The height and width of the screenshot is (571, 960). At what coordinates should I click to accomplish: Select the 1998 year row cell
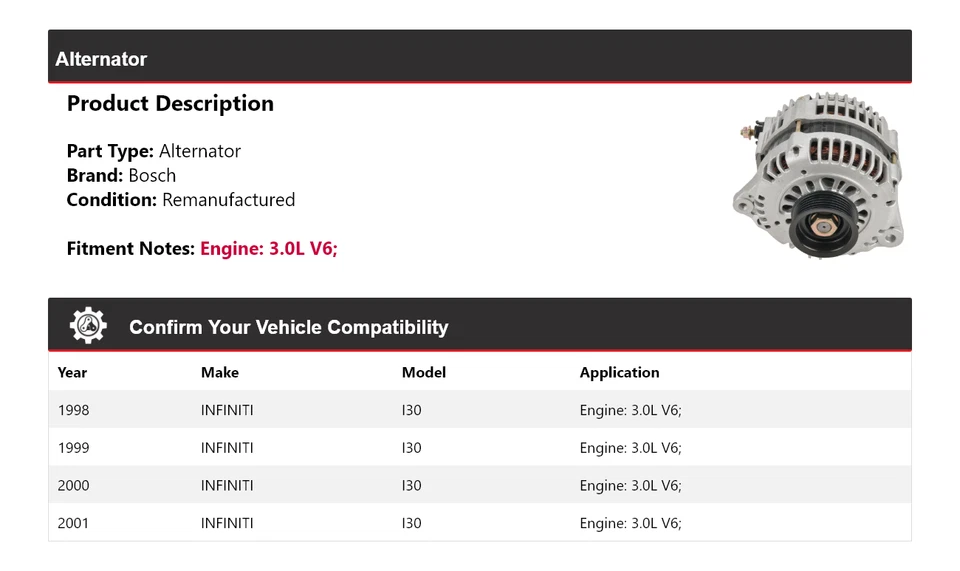coord(73,410)
